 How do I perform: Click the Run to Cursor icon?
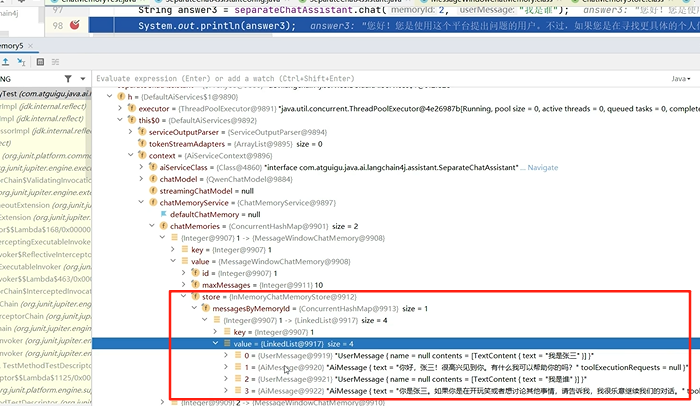21,62
